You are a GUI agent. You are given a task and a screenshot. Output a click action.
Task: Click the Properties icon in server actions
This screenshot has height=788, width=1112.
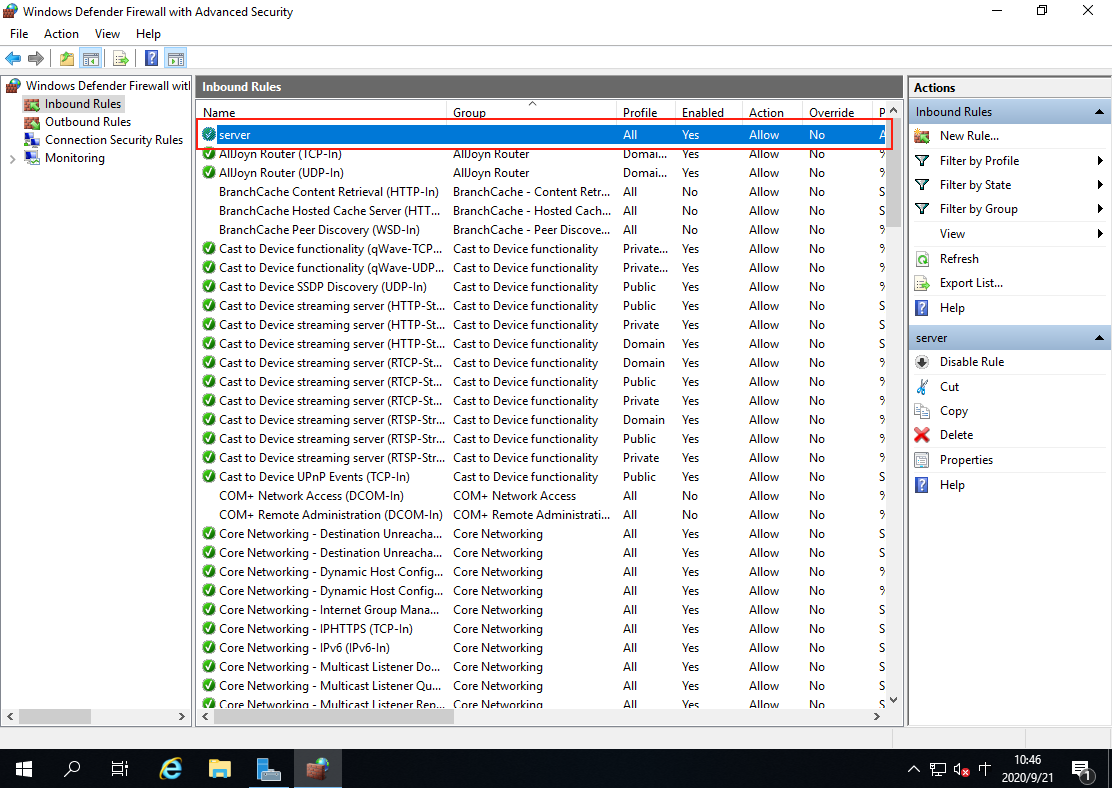(x=922, y=460)
